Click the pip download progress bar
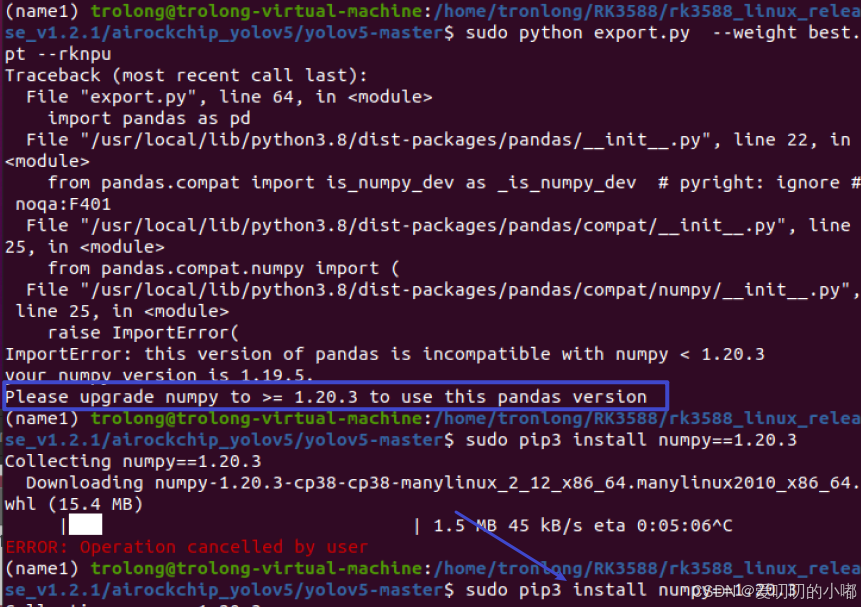 241,526
